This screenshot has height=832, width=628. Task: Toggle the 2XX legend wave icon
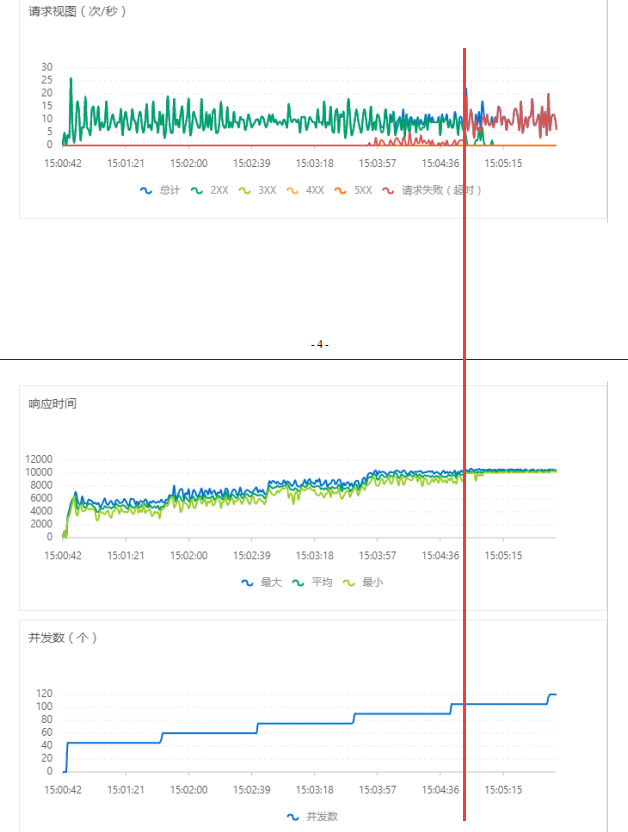197,190
